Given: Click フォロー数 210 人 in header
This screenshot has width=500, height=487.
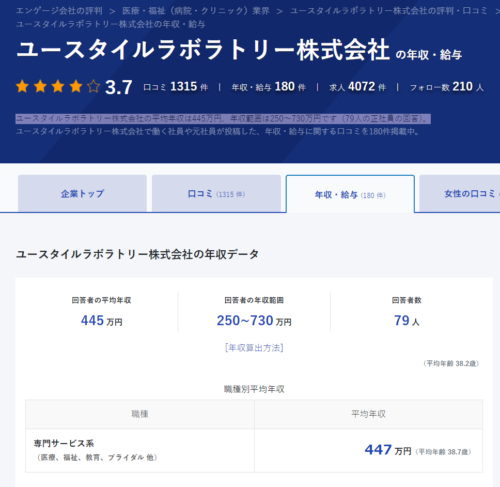Looking at the screenshot, I should pyautogui.click(x=447, y=87).
